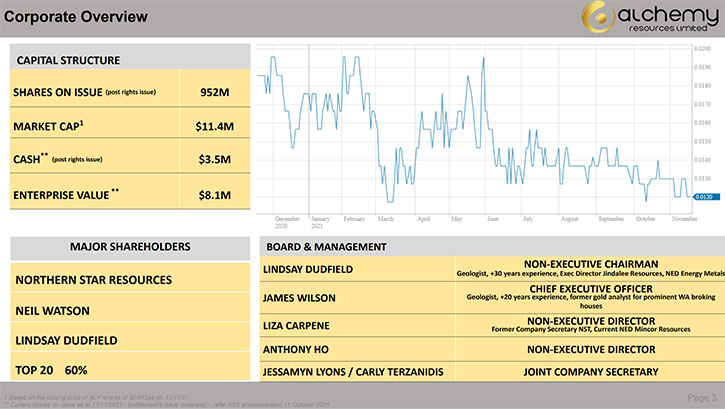This screenshot has height=409, width=725.
Task: Select the SHARES ON ISSUE label
Action: [x=58, y=92]
